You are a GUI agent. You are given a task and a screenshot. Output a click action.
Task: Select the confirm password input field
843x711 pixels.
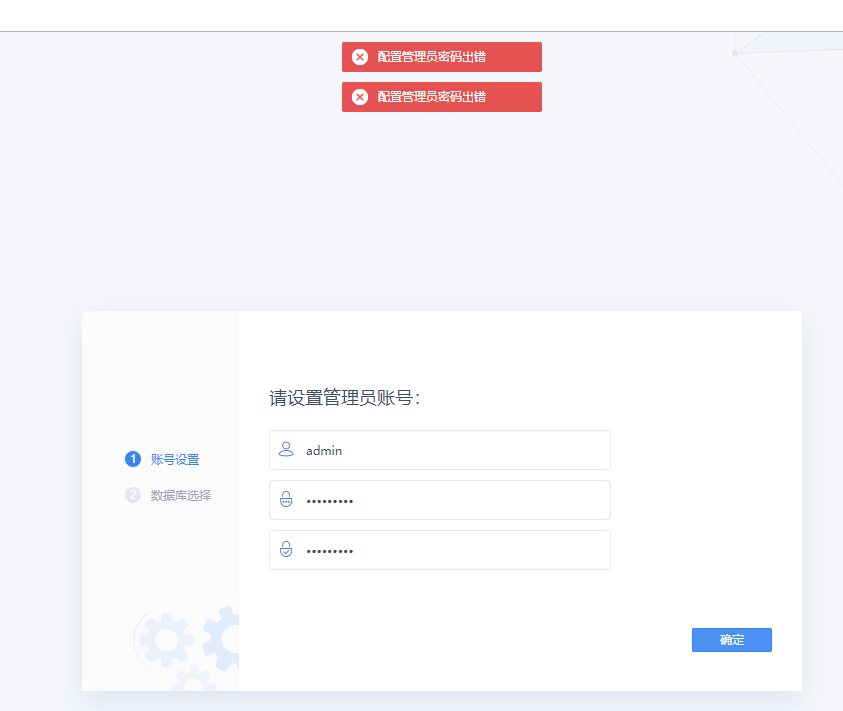point(440,550)
